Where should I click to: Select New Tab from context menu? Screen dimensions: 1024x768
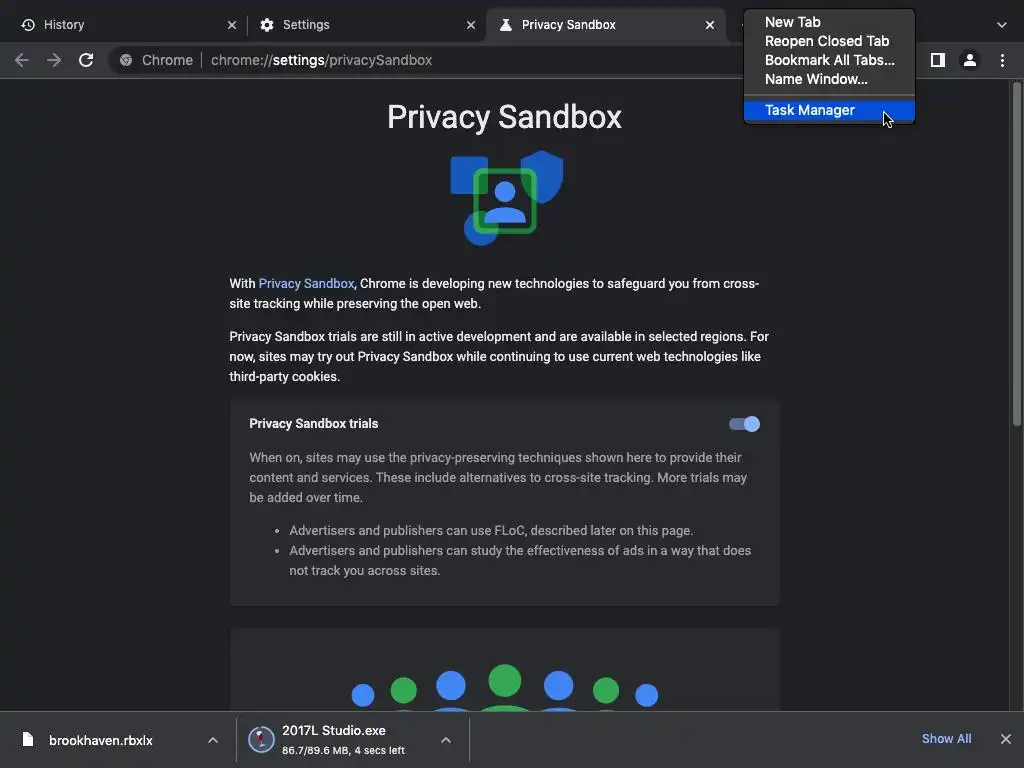pyautogui.click(x=829, y=22)
